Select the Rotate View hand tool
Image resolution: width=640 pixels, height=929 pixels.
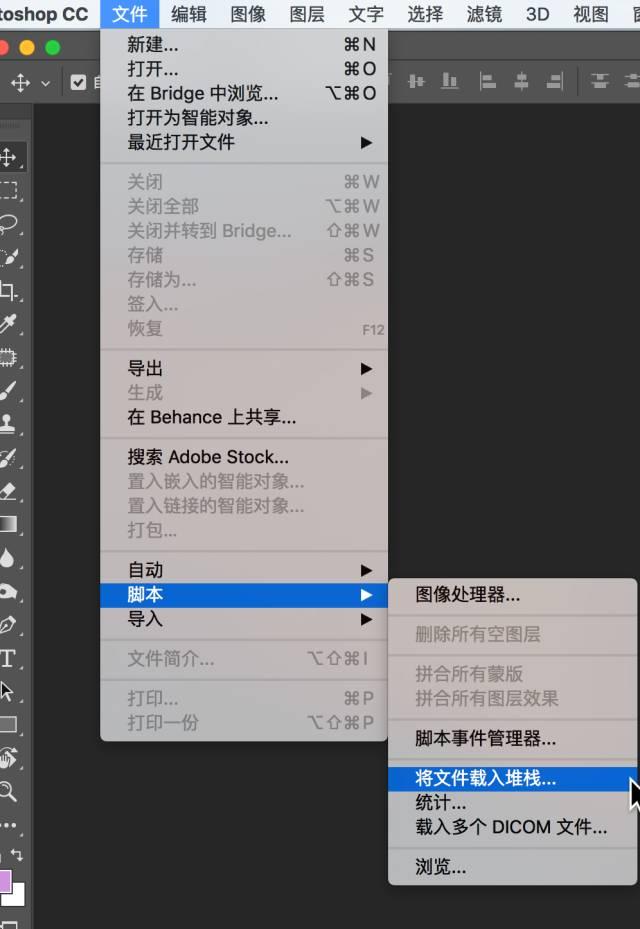(x=8, y=757)
